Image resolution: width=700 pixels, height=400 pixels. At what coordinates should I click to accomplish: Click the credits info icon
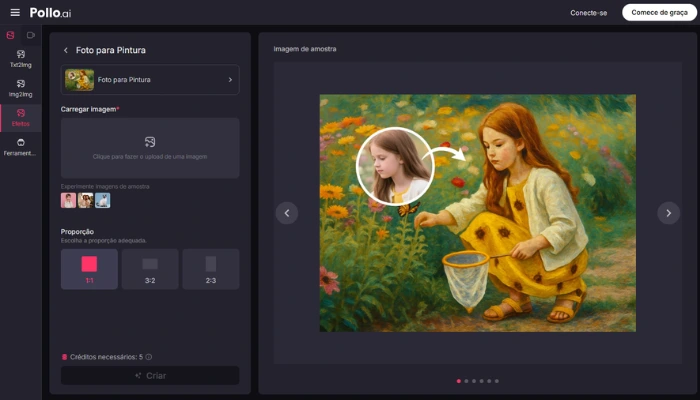click(149, 357)
